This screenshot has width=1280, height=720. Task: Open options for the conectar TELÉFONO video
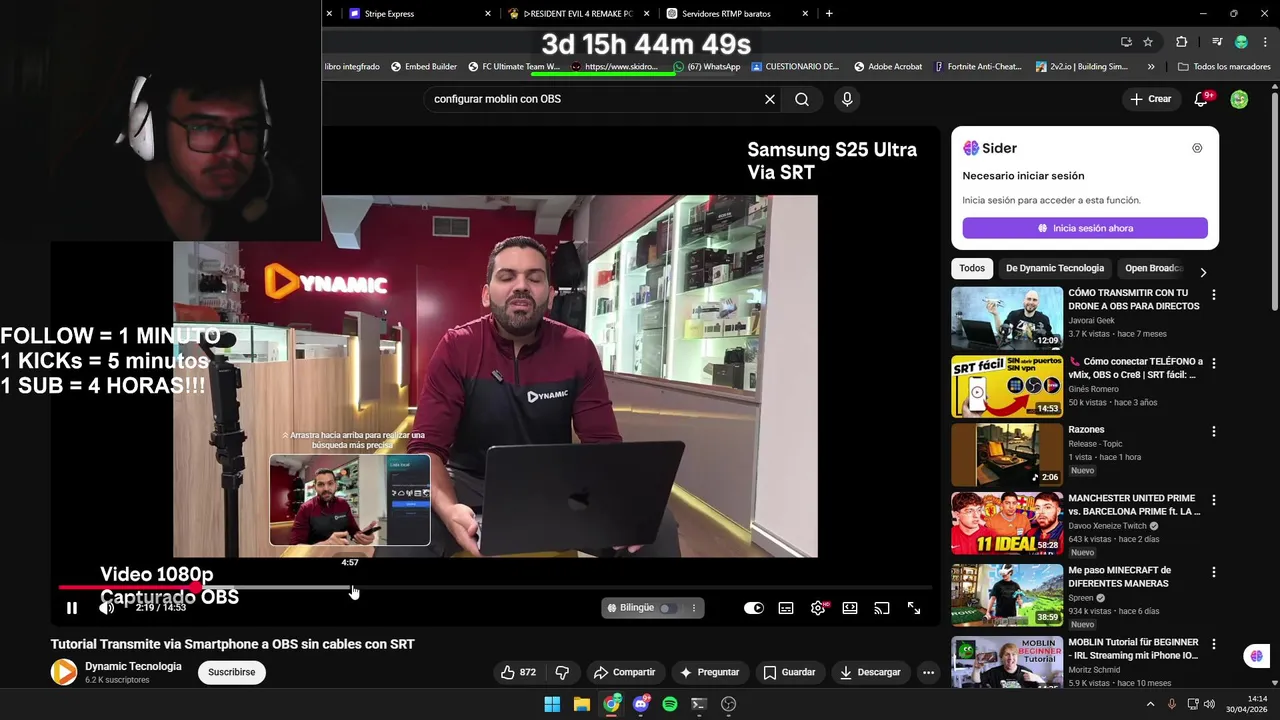[x=1214, y=363]
